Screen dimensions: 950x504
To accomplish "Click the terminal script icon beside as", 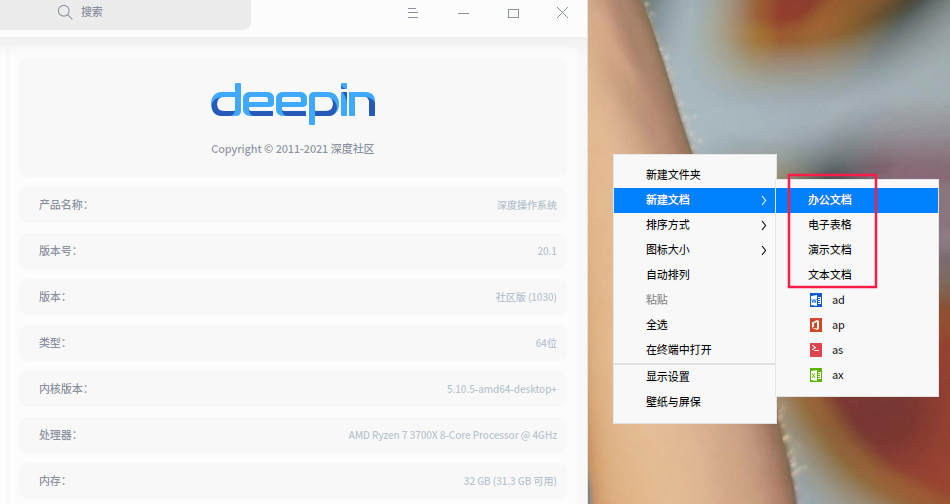I will 816,350.
